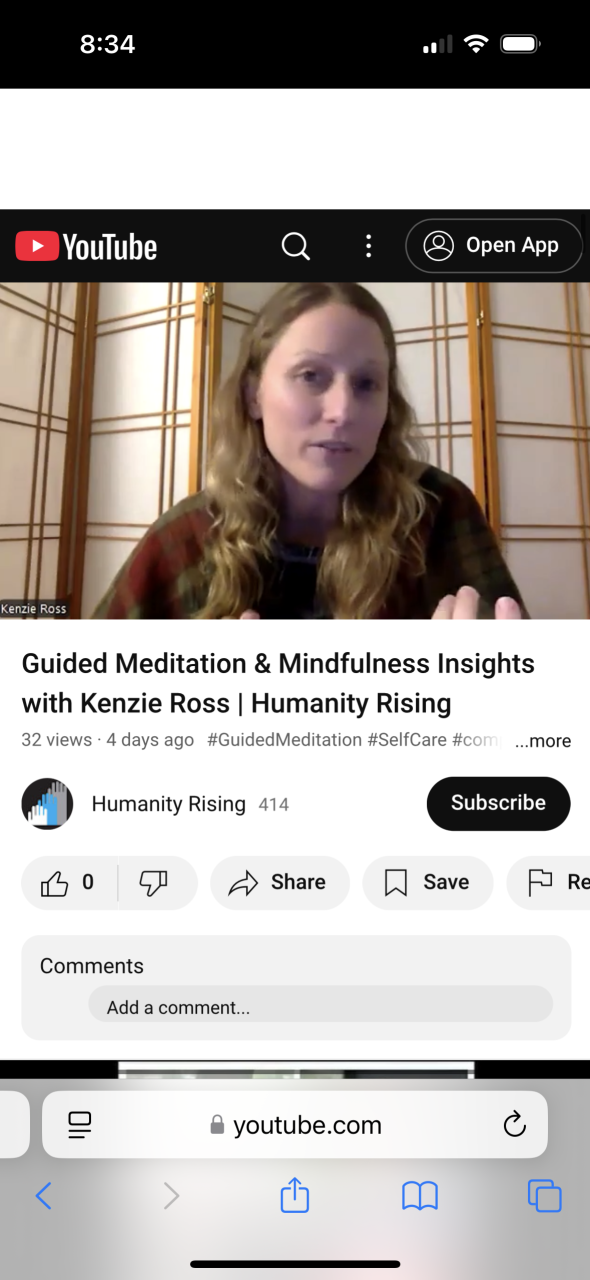
Task: Open Safari bookmarks
Action: click(420, 1195)
